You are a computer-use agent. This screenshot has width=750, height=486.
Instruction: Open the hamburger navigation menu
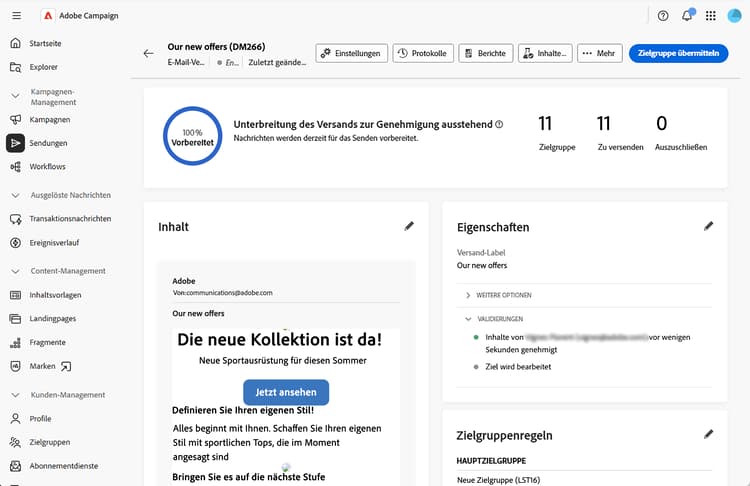click(16, 16)
